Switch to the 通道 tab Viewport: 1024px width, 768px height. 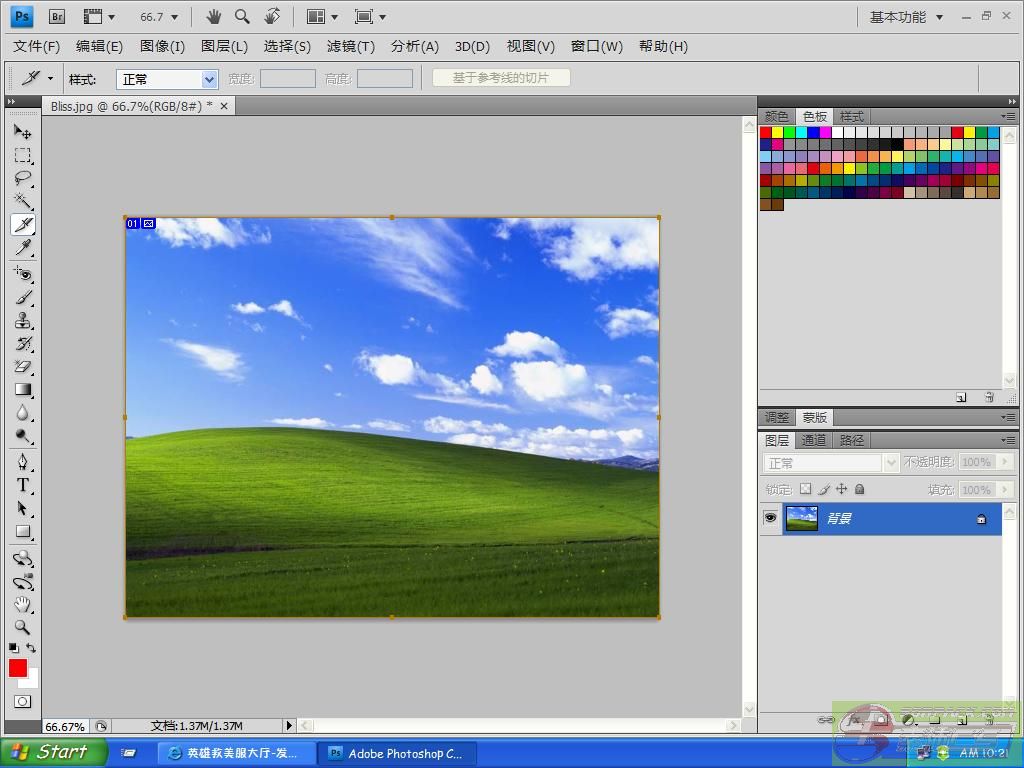[x=814, y=440]
